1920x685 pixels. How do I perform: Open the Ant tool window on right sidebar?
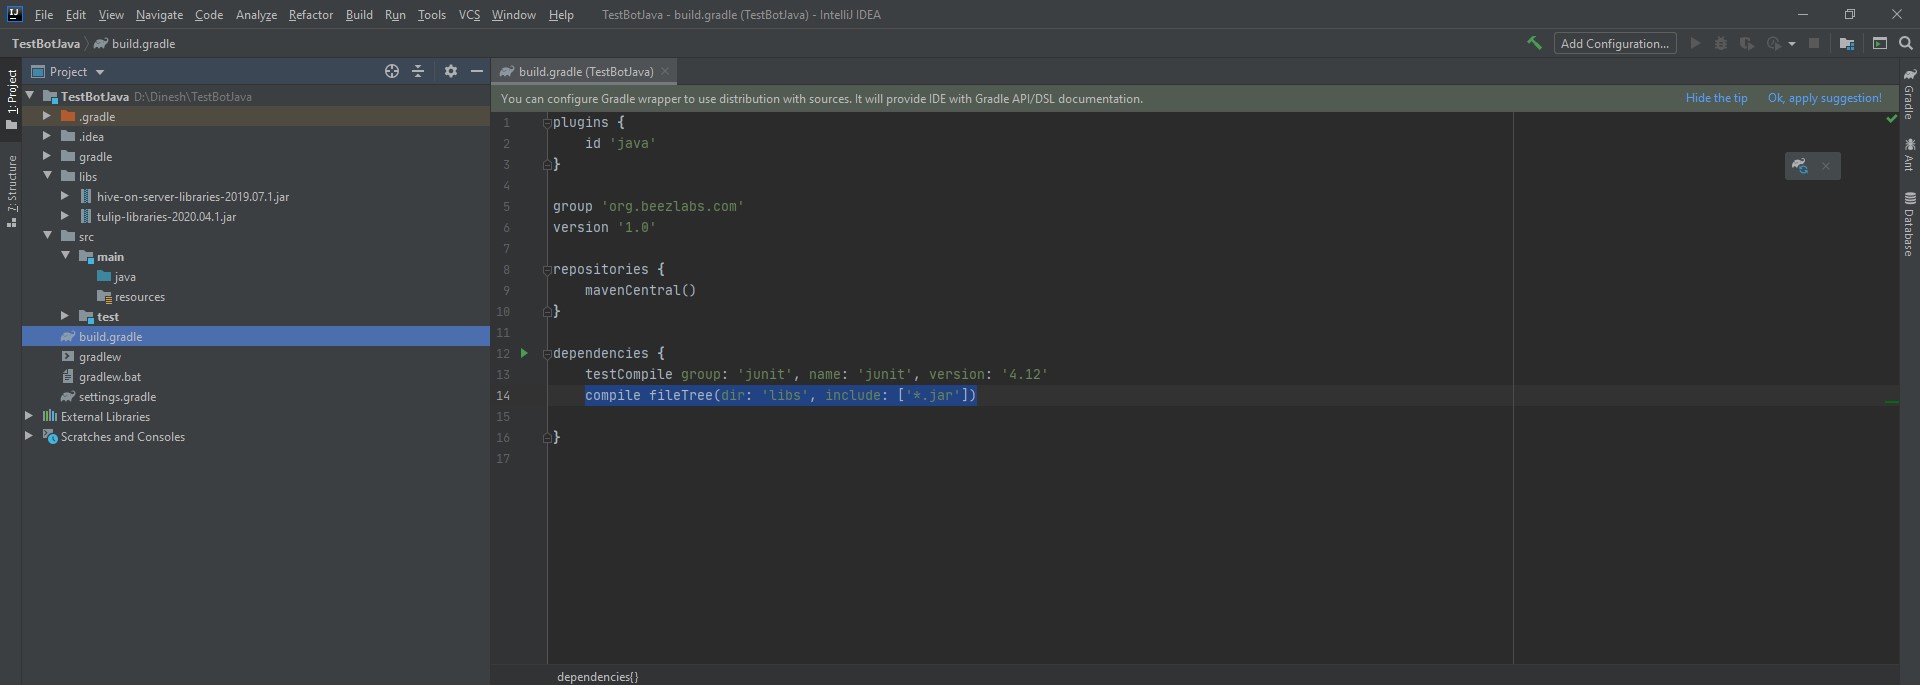click(x=1909, y=155)
